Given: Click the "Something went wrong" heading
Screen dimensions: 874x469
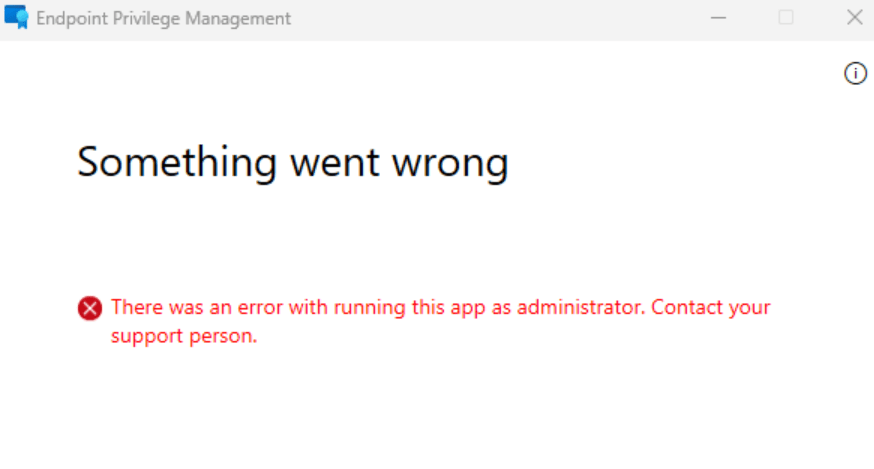Looking at the screenshot, I should click(x=292, y=161).
